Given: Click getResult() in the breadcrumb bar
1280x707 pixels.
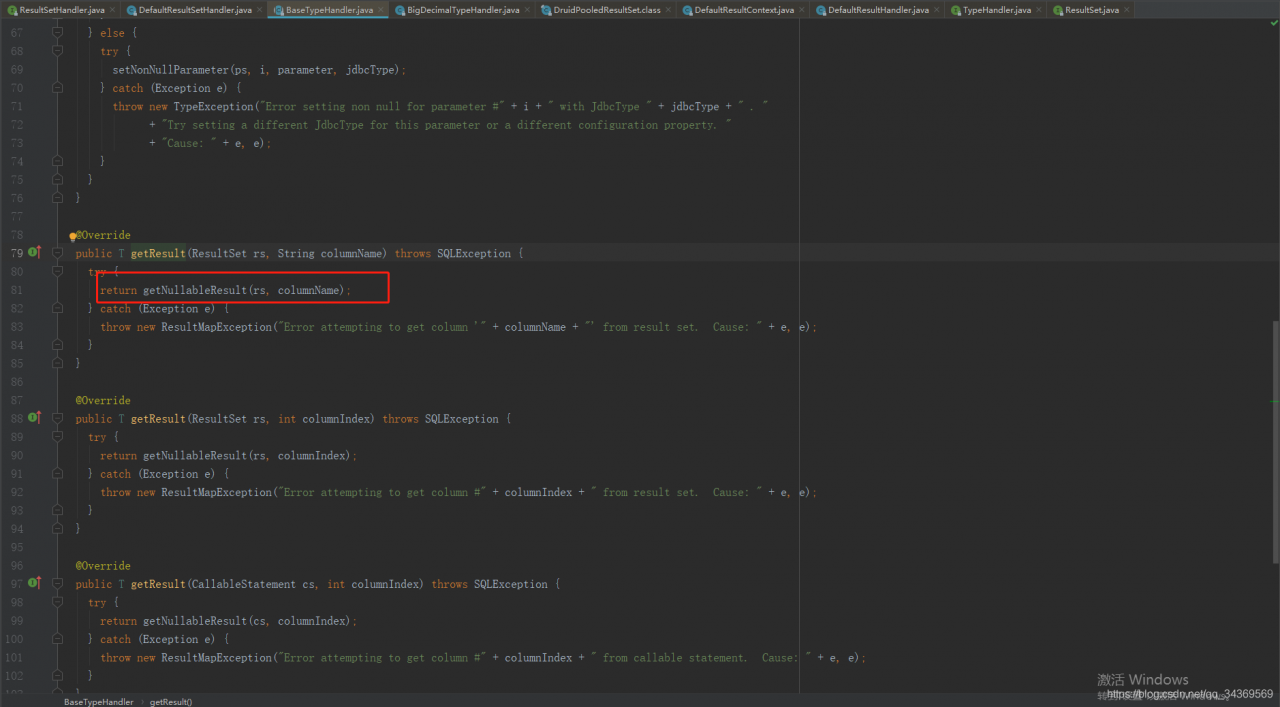Looking at the screenshot, I should (x=171, y=701).
